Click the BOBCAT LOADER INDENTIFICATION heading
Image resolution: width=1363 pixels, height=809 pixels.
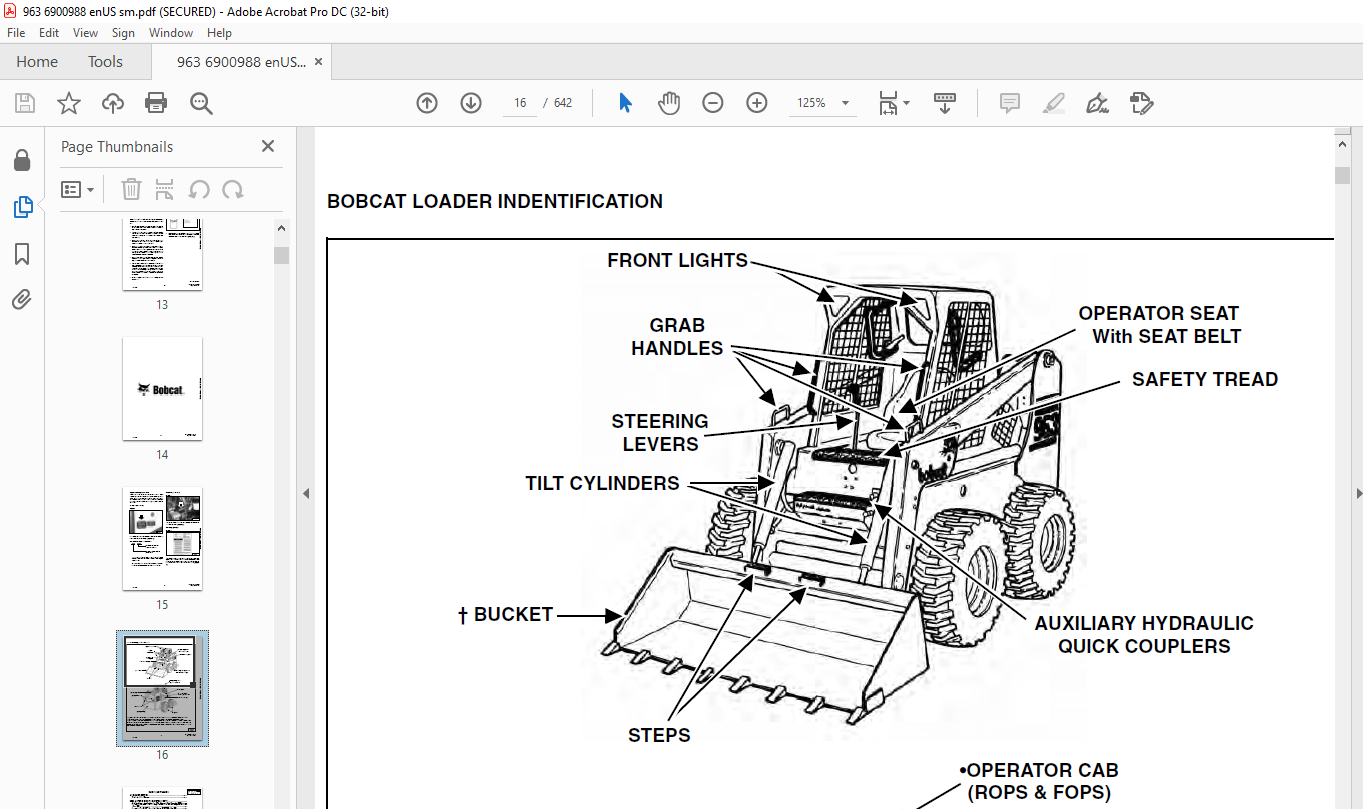[495, 201]
